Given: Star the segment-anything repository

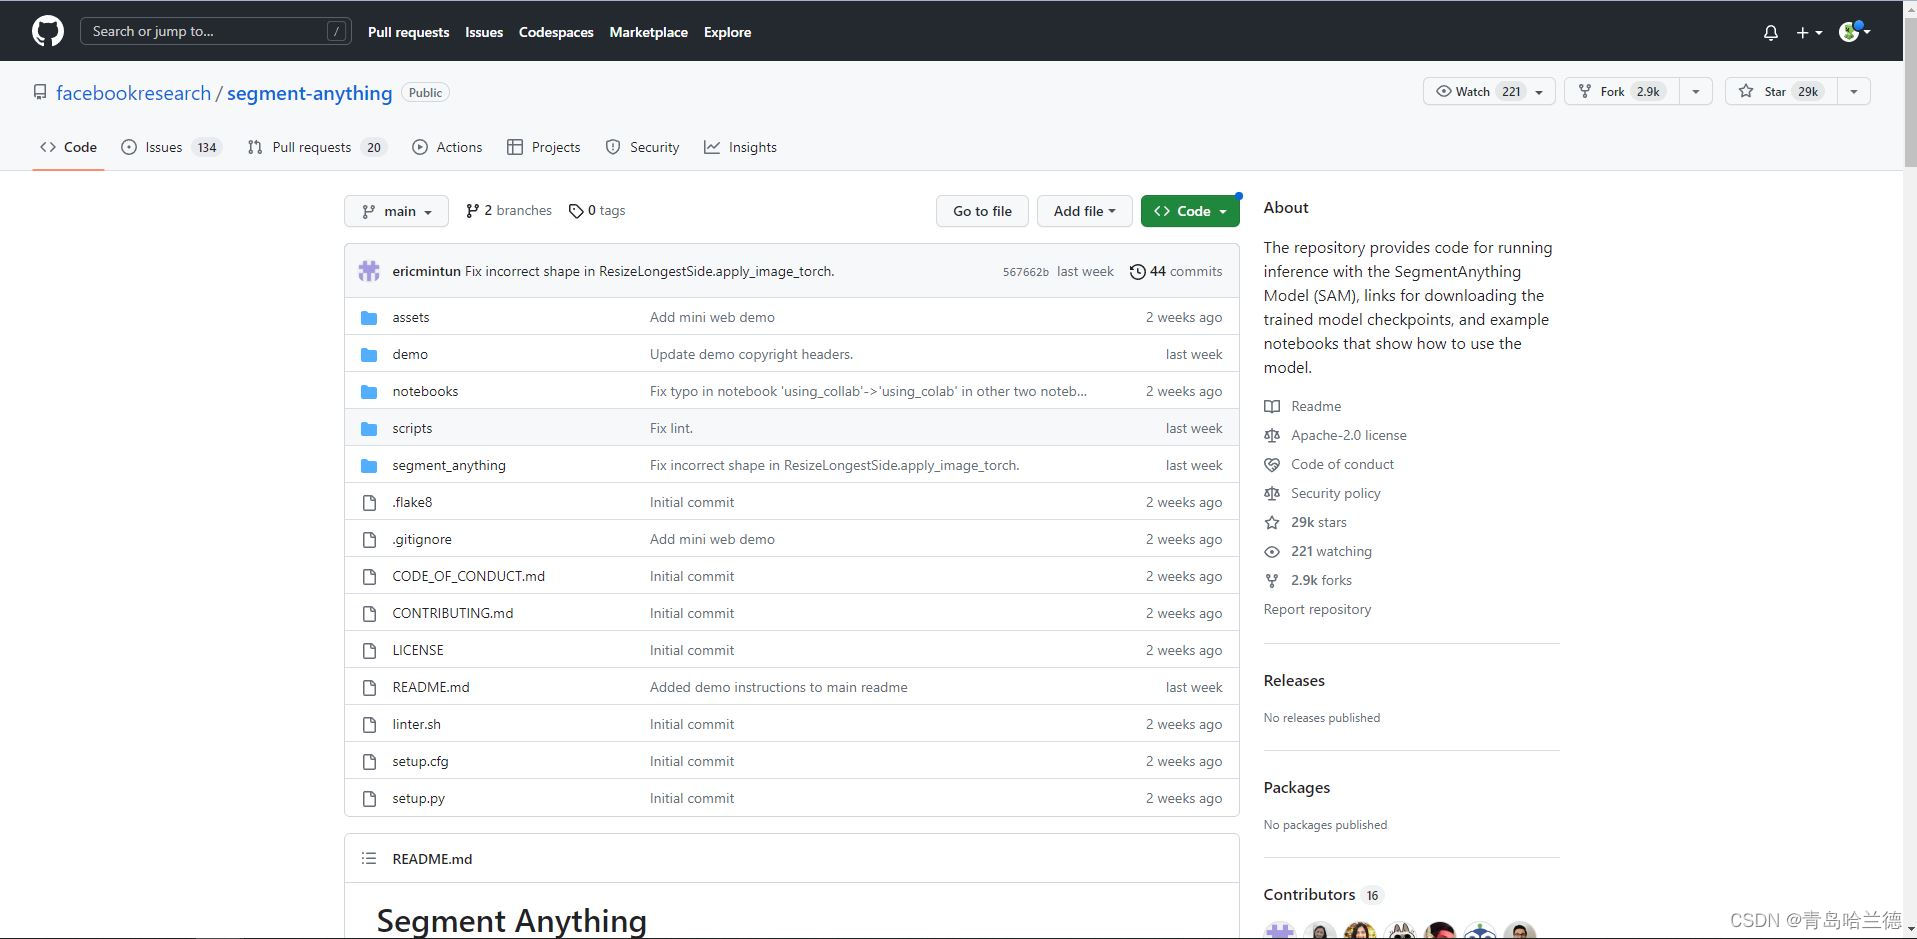Looking at the screenshot, I should [x=1782, y=91].
